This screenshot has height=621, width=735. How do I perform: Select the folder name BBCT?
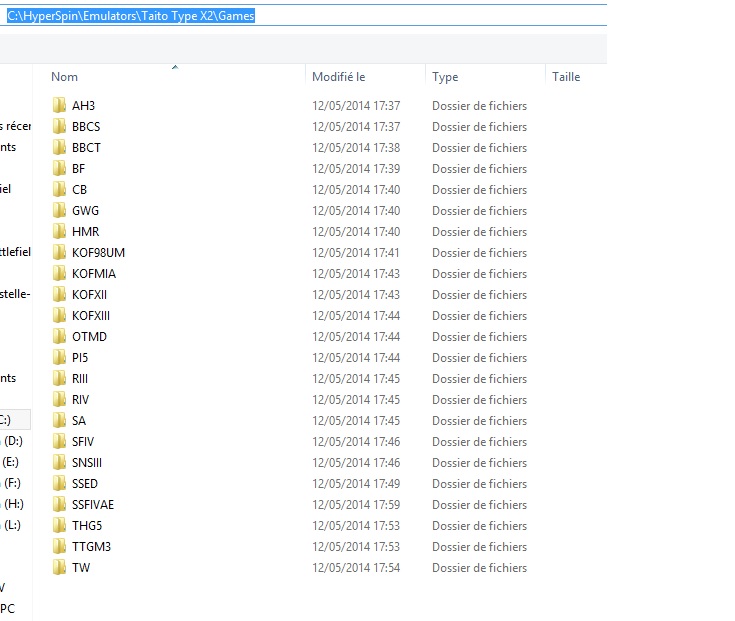click(86, 148)
